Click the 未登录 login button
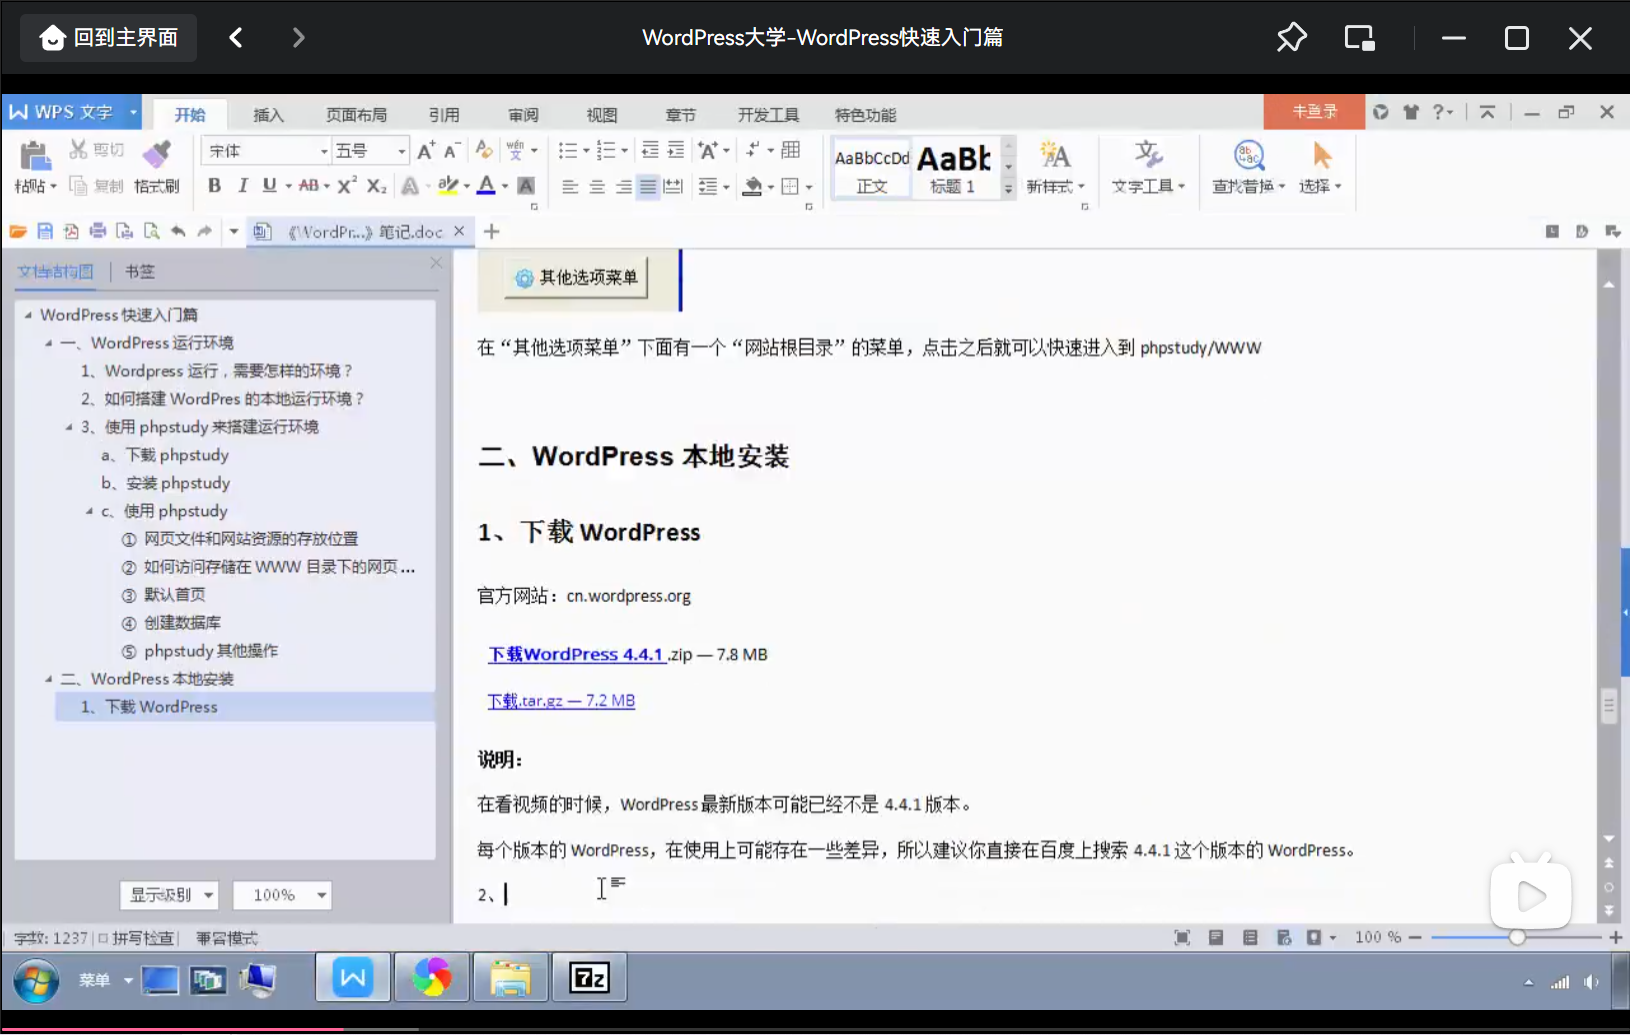1630x1035 pixels. [x=1314, y=111]
